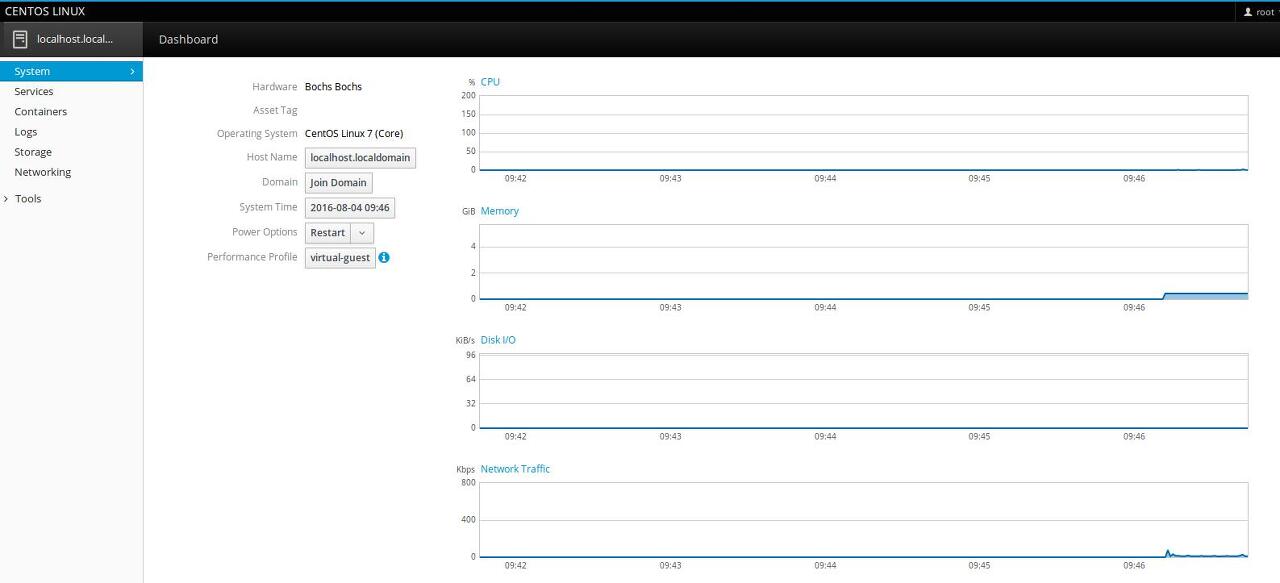Click the localhost.localdomain host name button

tap(360, 158)
